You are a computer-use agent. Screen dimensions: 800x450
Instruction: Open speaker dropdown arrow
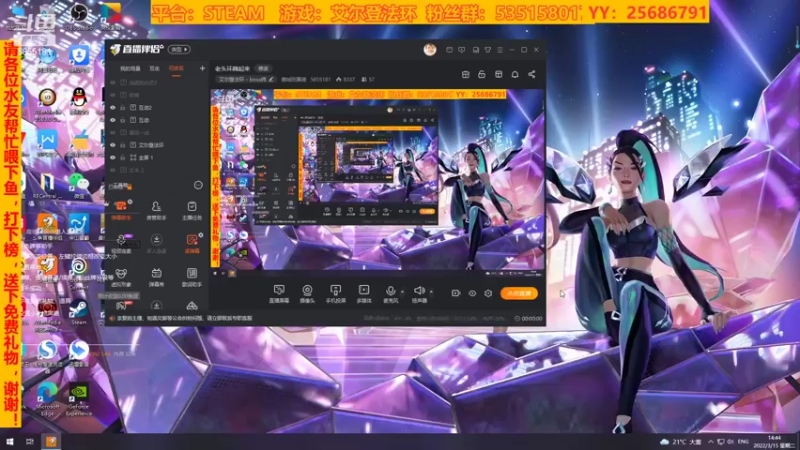click(431, 292)
